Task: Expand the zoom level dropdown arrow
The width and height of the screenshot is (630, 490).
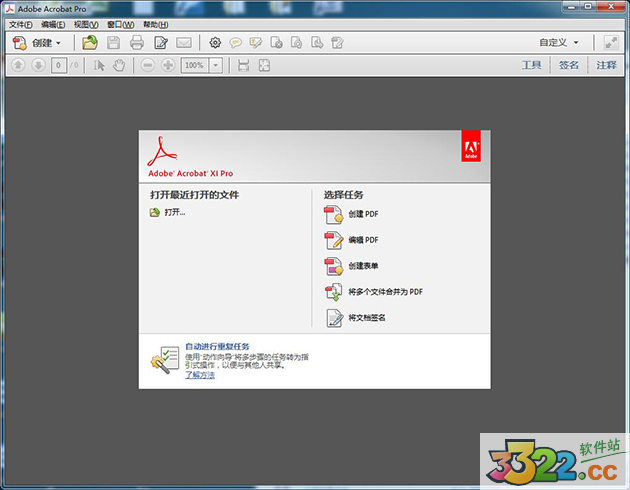Action: 216,65
